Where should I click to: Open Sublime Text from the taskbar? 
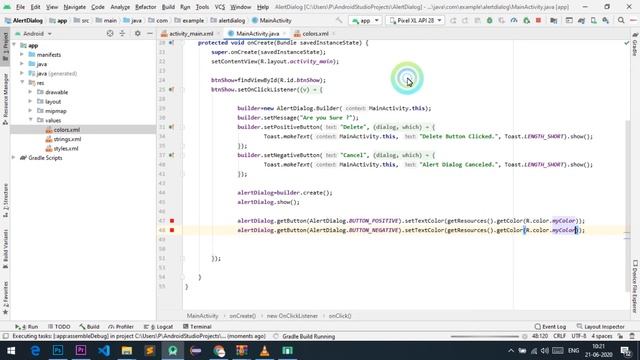pos(150,351)
